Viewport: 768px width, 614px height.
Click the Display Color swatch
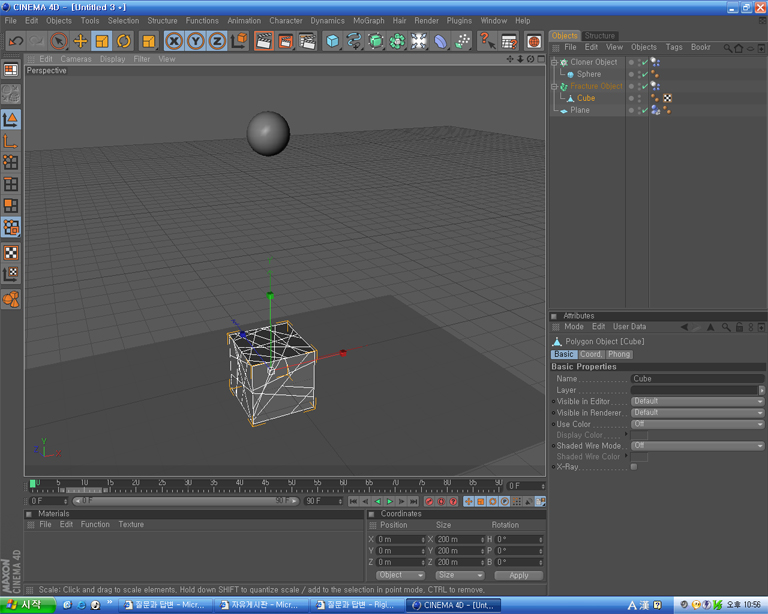click(639, 435)
